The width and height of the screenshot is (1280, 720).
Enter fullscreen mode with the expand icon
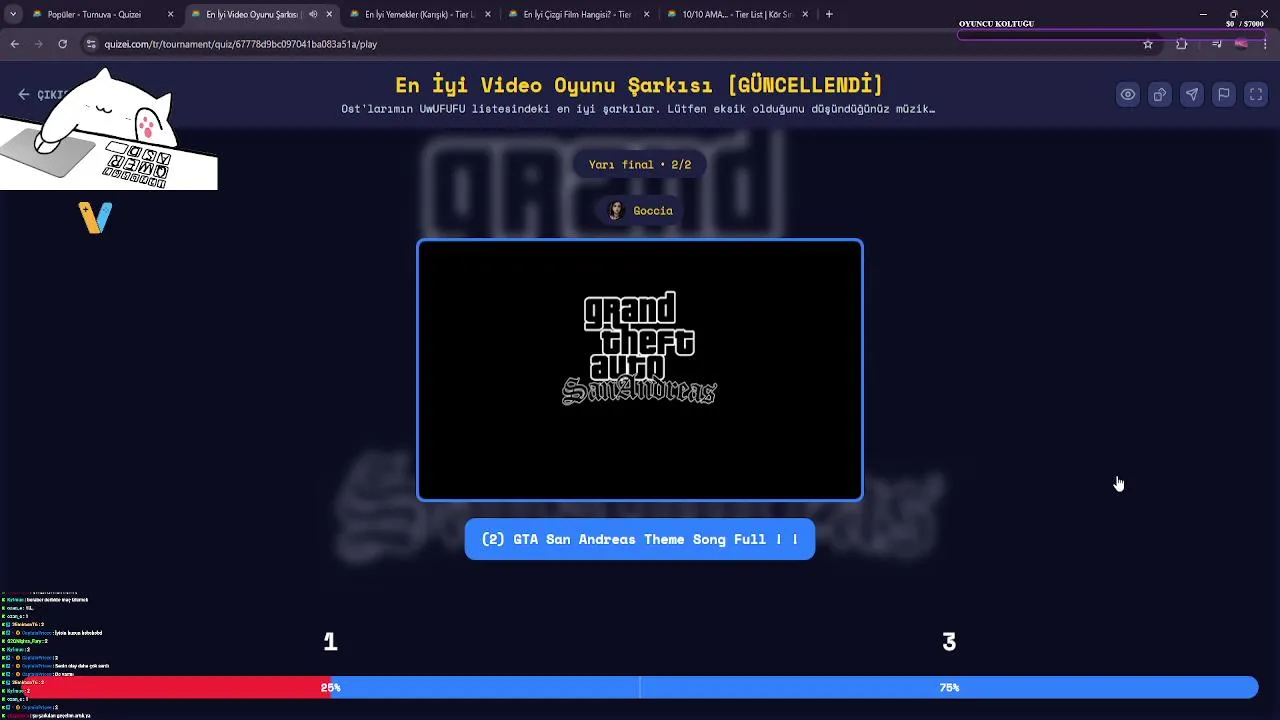click(x=1256, y=95)
